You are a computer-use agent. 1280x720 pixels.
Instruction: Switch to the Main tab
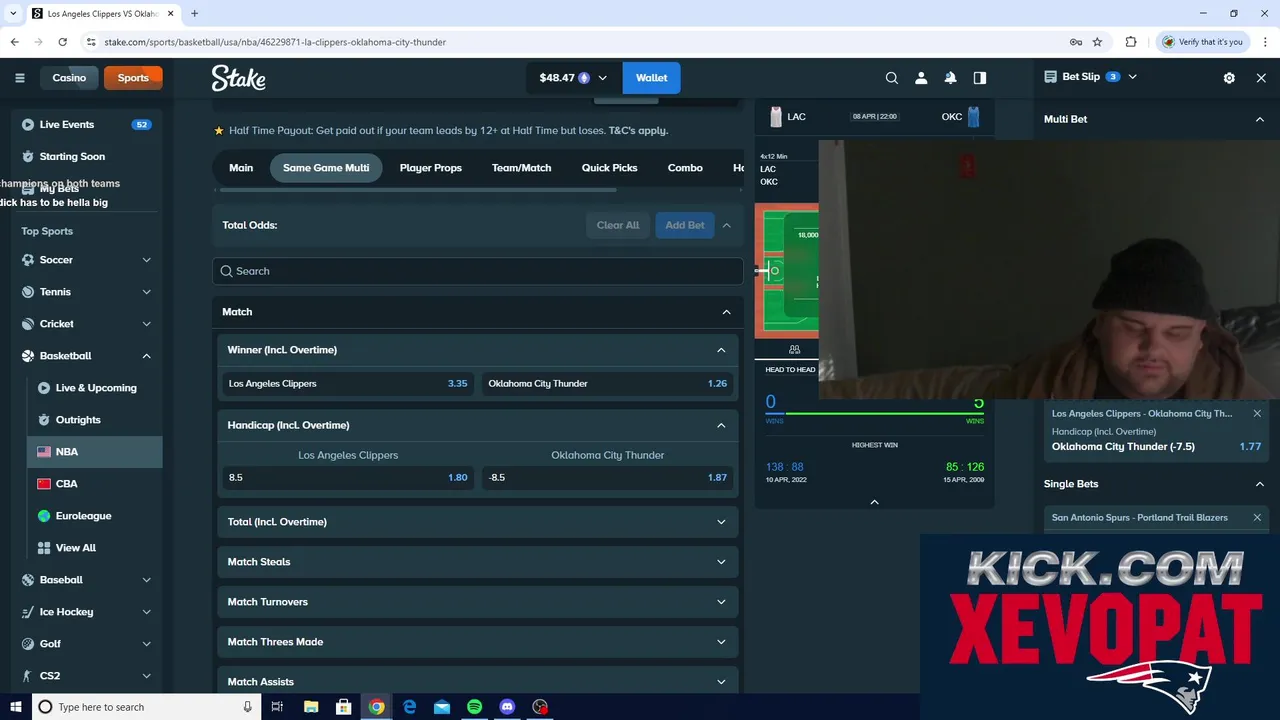tap(241, 168)
